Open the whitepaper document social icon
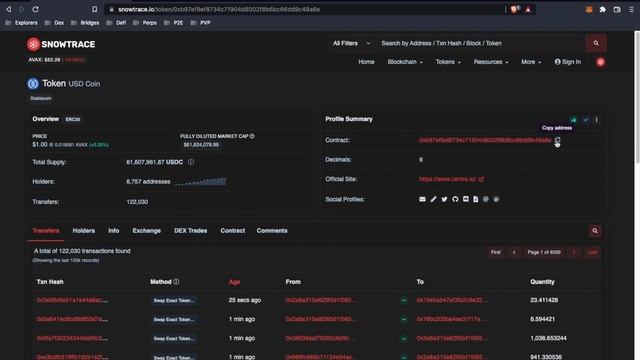This screenshot has height=360, width=640. (x=476, y=199)
